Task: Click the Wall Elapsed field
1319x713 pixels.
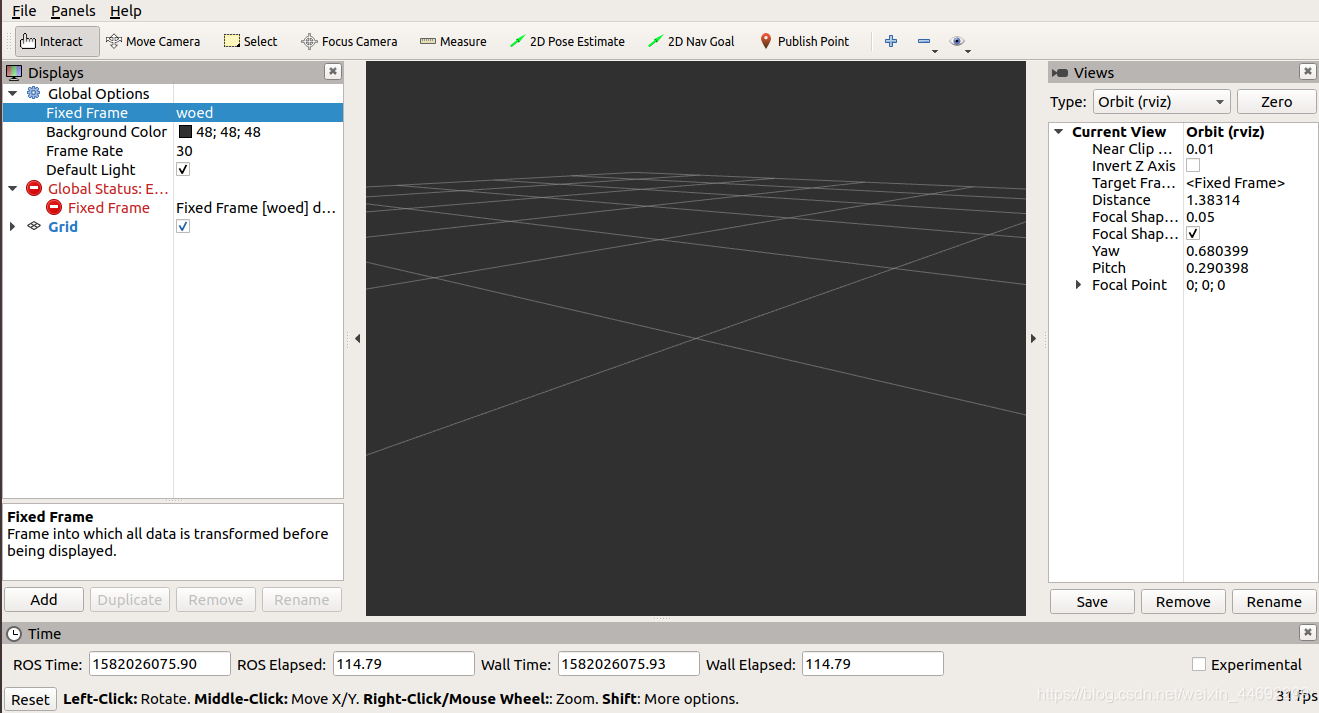Action: point(873,664)
